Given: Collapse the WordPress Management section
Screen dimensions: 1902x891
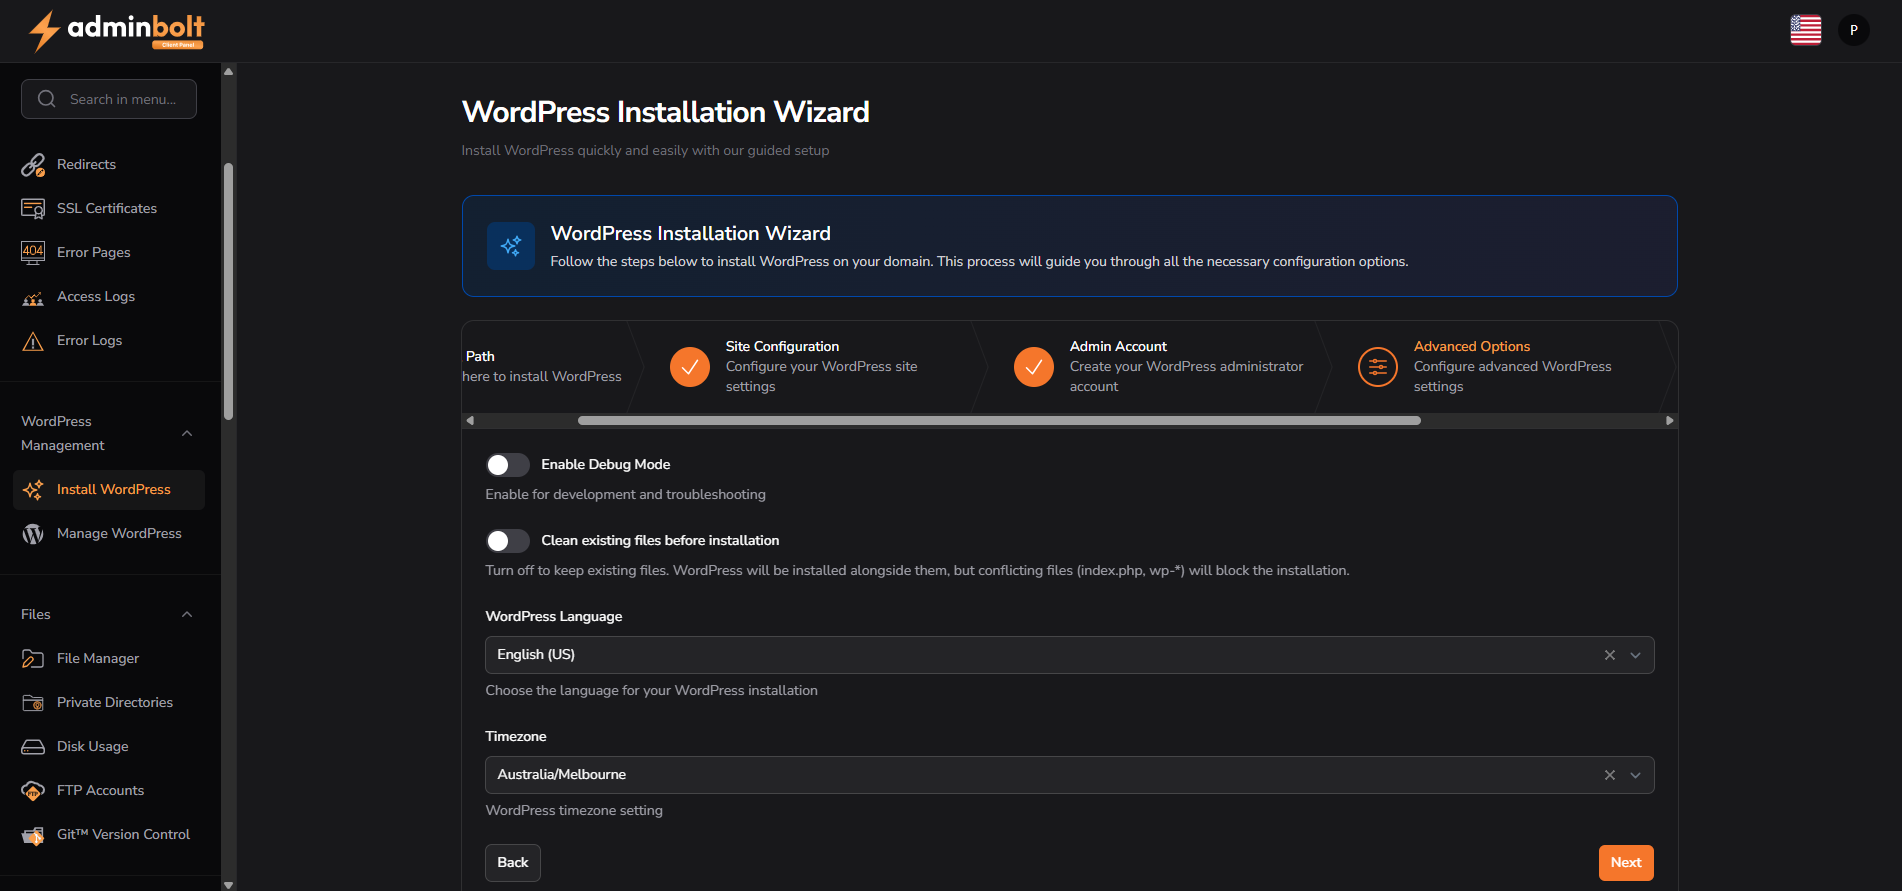Looking at the screenshot, I should (x=187, y=433).
